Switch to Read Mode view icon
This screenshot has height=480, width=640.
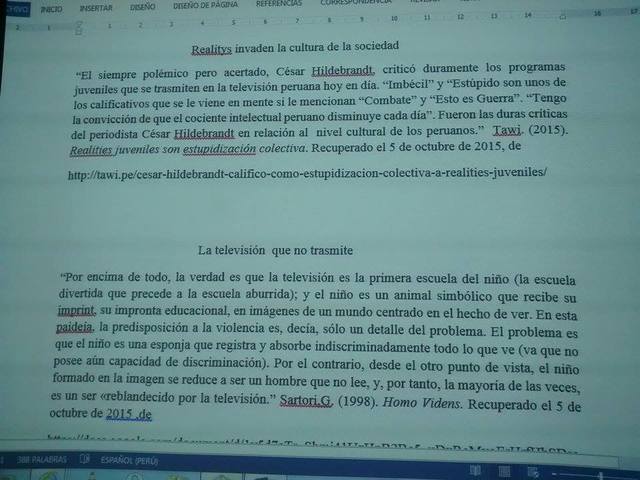pyautogui.click(x=475, y=470)
